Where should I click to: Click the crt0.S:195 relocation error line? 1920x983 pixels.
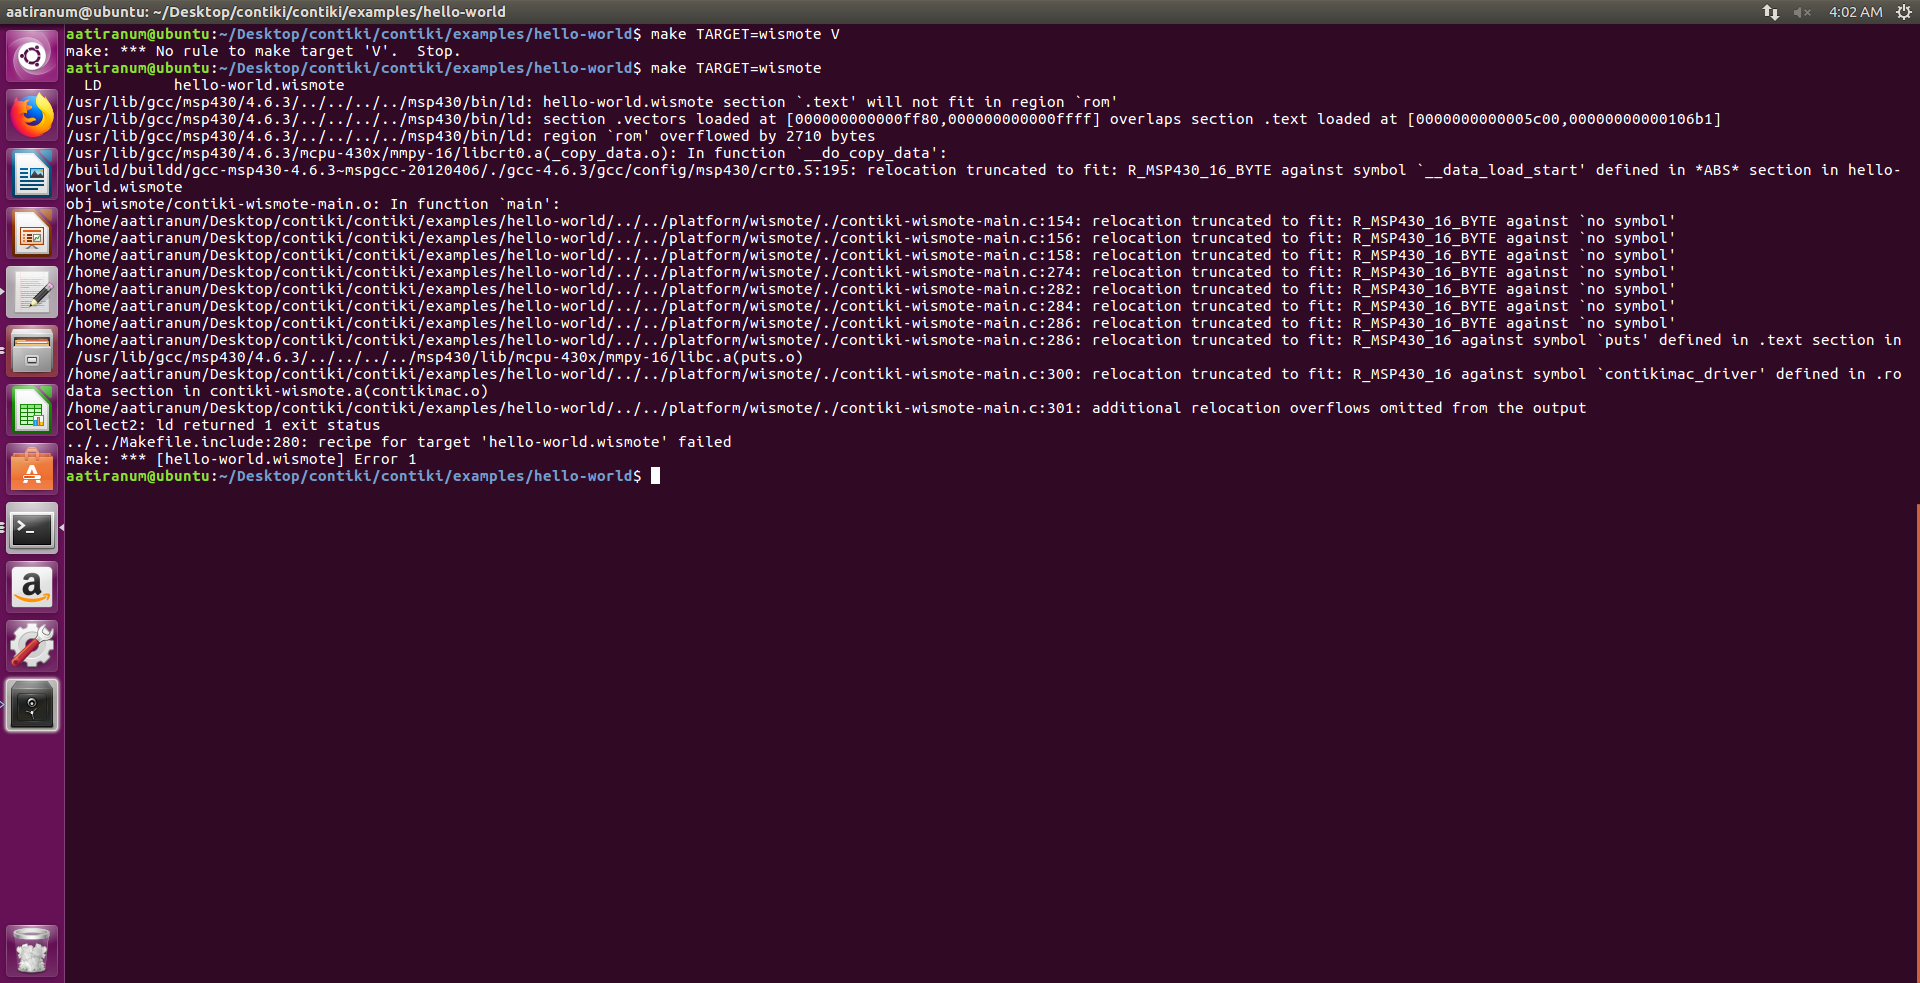tap(982, 178)
